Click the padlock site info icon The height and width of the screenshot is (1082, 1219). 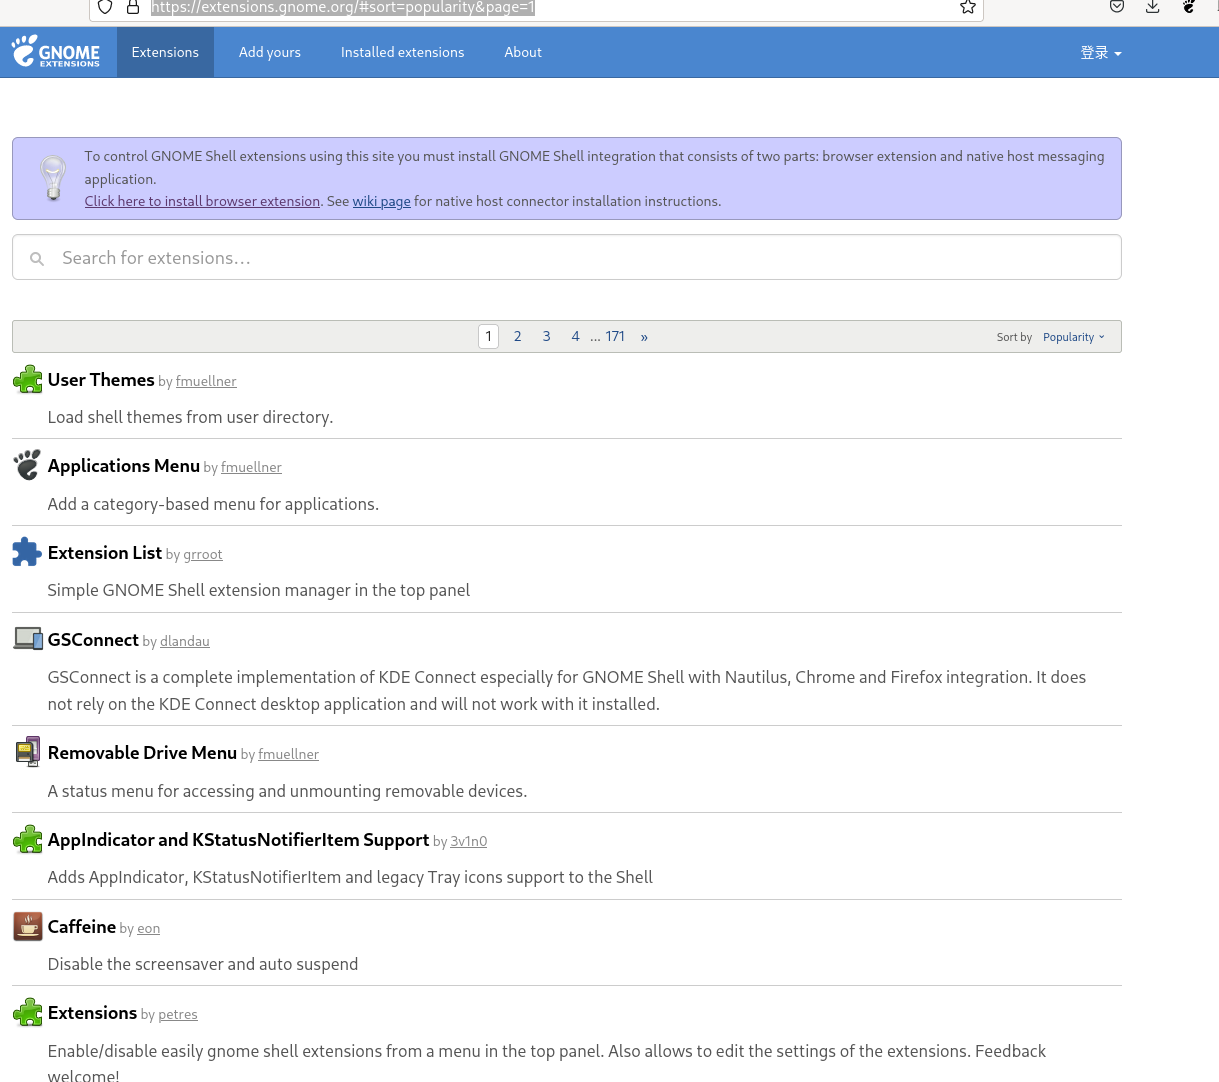(x=133, y=7)
